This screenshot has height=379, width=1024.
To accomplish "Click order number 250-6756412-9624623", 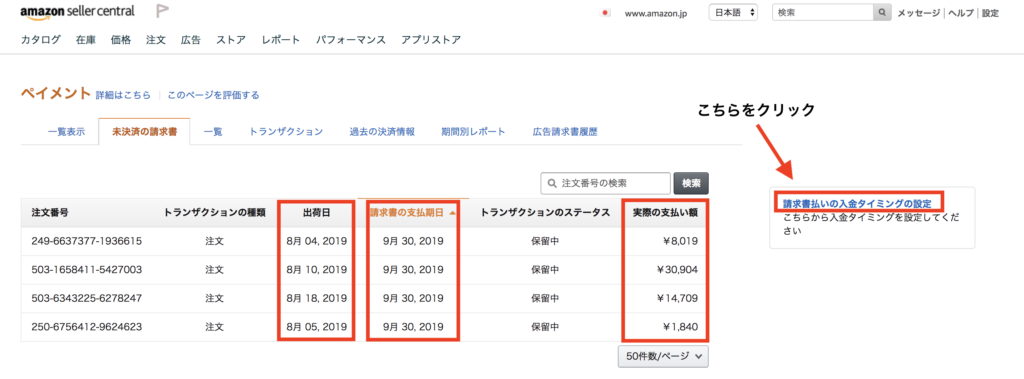I will pos(87,326).
